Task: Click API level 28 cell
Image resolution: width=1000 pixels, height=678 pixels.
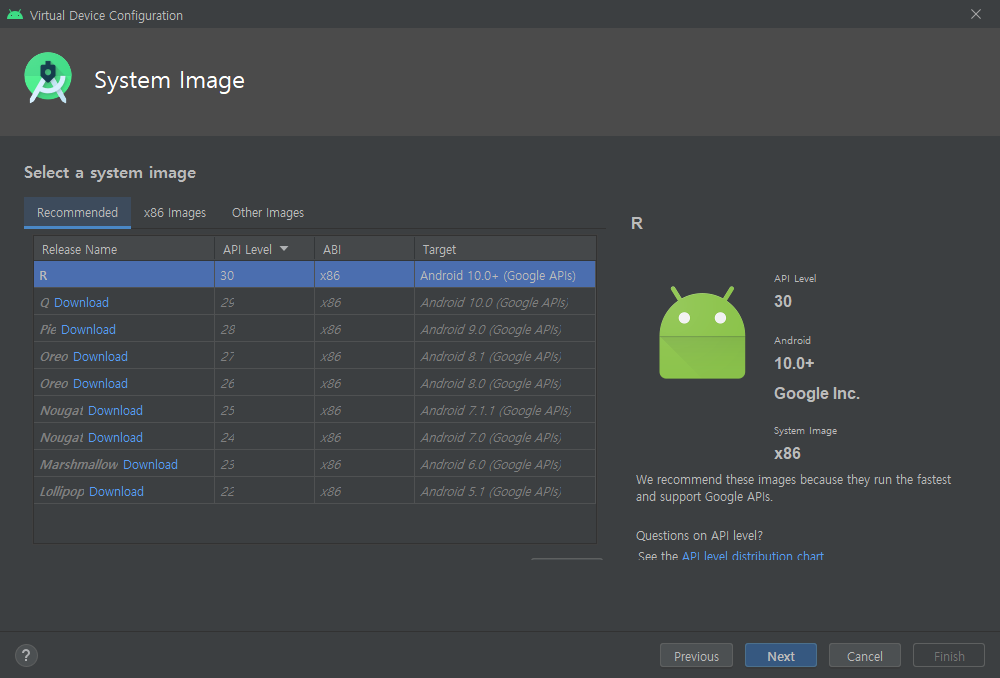Action: pos(264,329)
